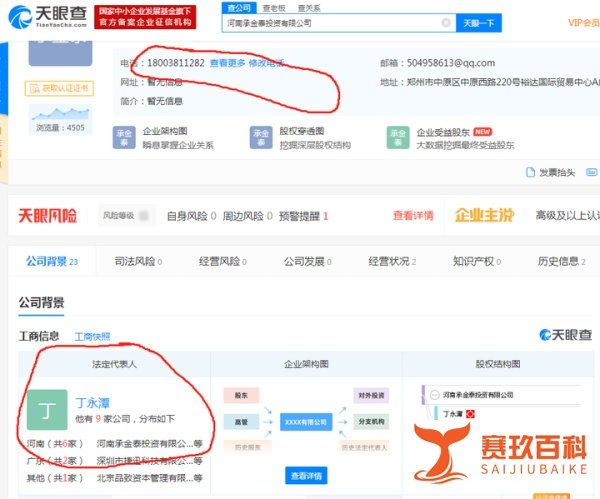This screenshot has height=499, width=600.
Task: Click the 分支机构 box in structure chart
Action: point(371,422)
